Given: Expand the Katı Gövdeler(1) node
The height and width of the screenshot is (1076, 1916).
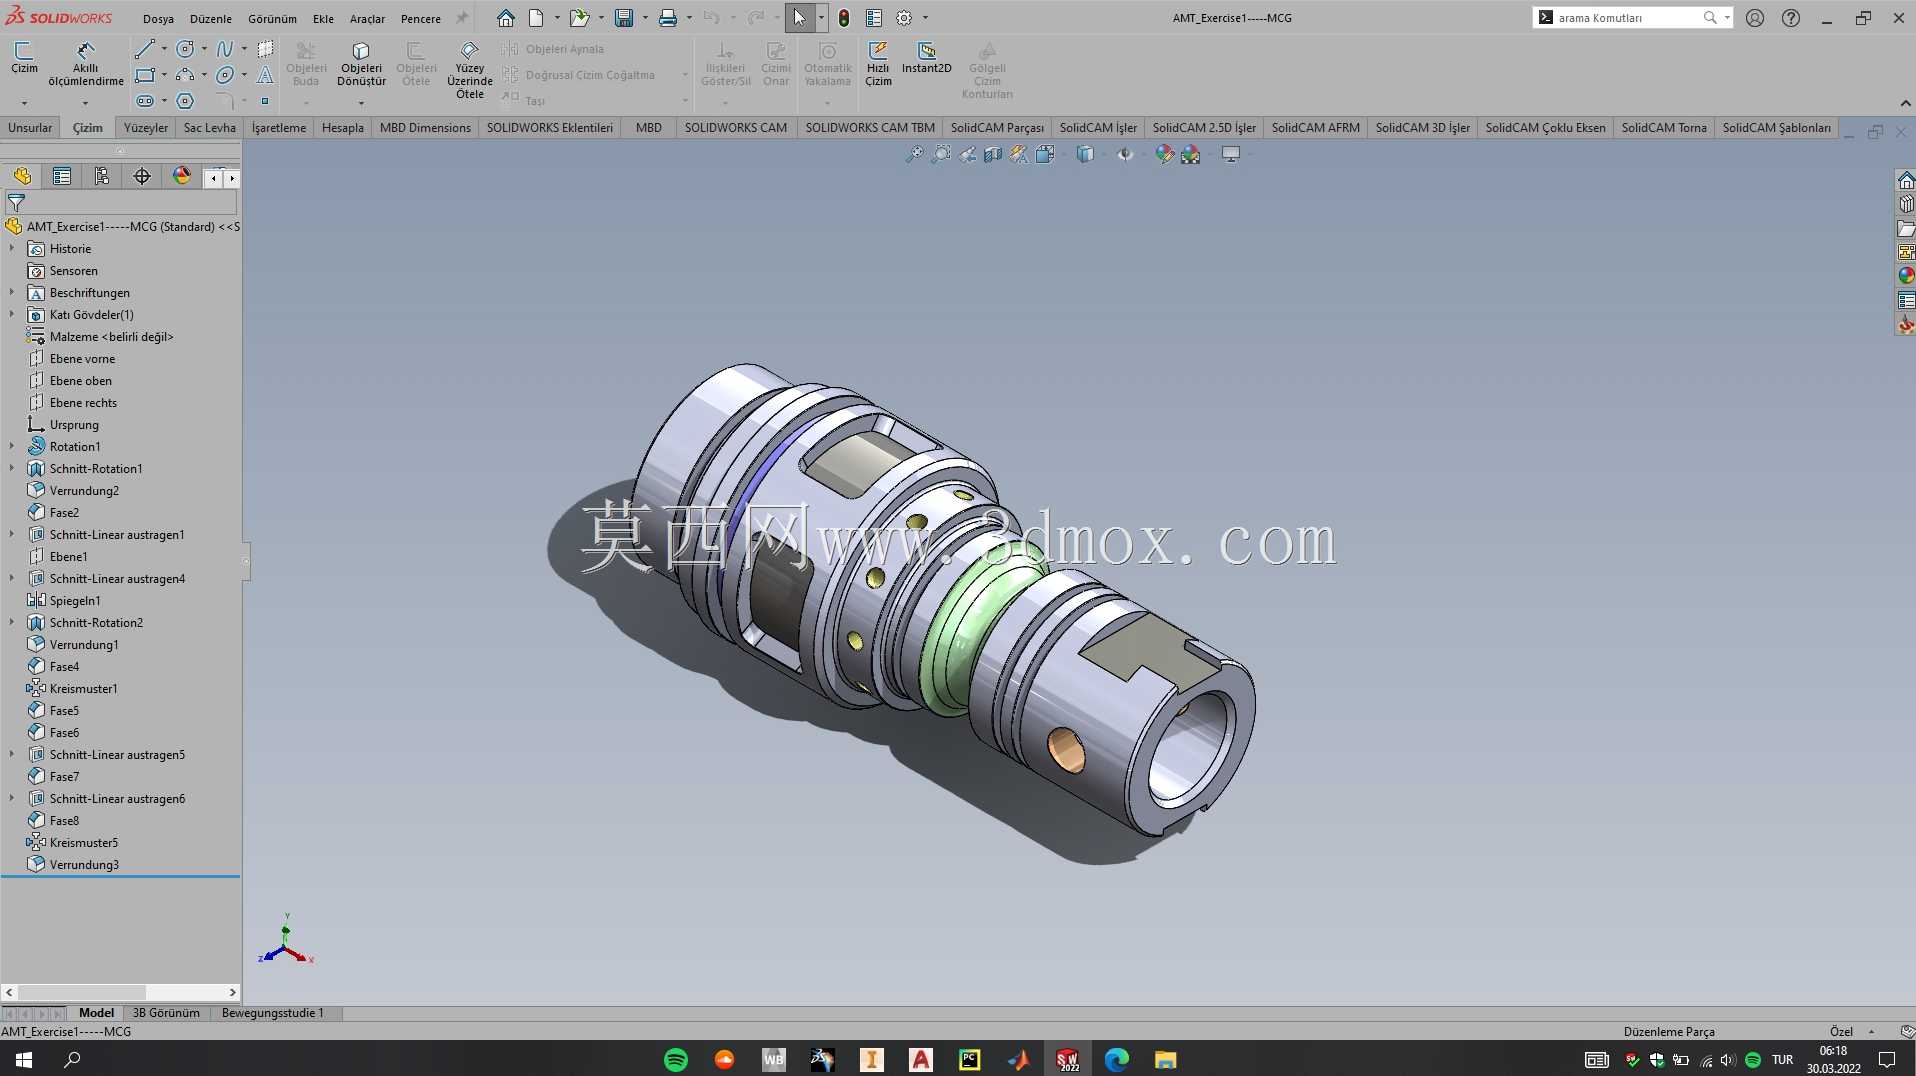Looking at the screenshot, I should [12, 314].
